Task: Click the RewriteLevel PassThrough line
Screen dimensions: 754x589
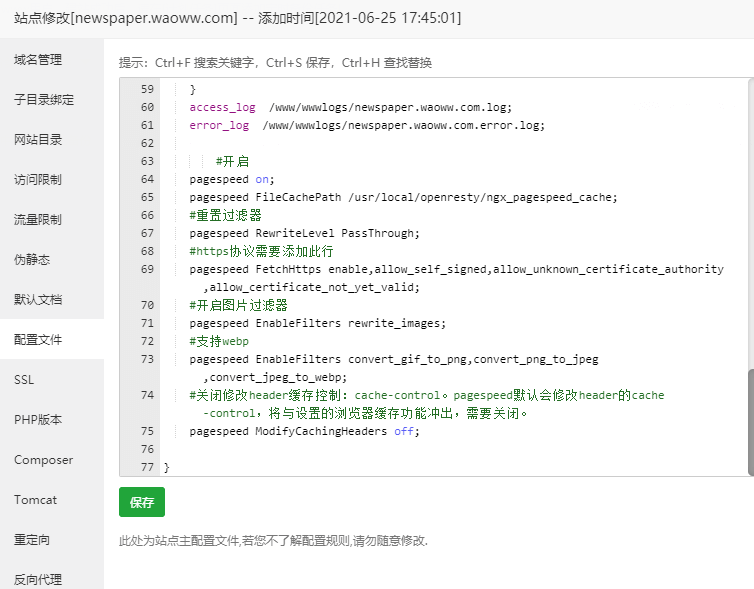Action: tap(304, 233)
